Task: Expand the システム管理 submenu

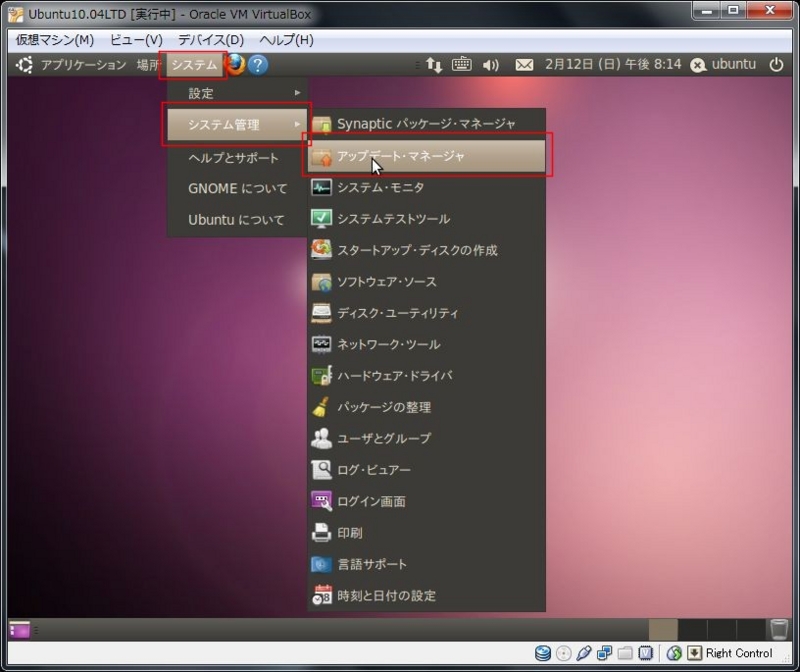Action: pos(237,125)
